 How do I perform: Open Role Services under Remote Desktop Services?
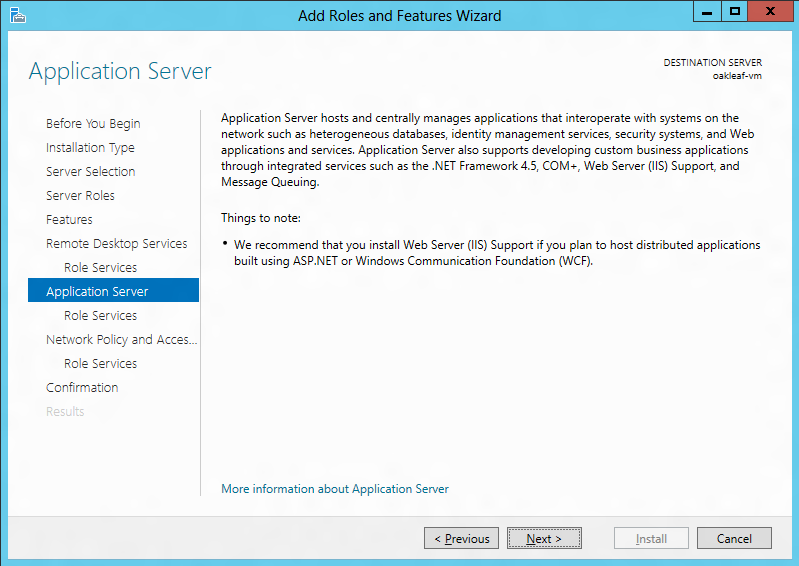click(100, 267)
